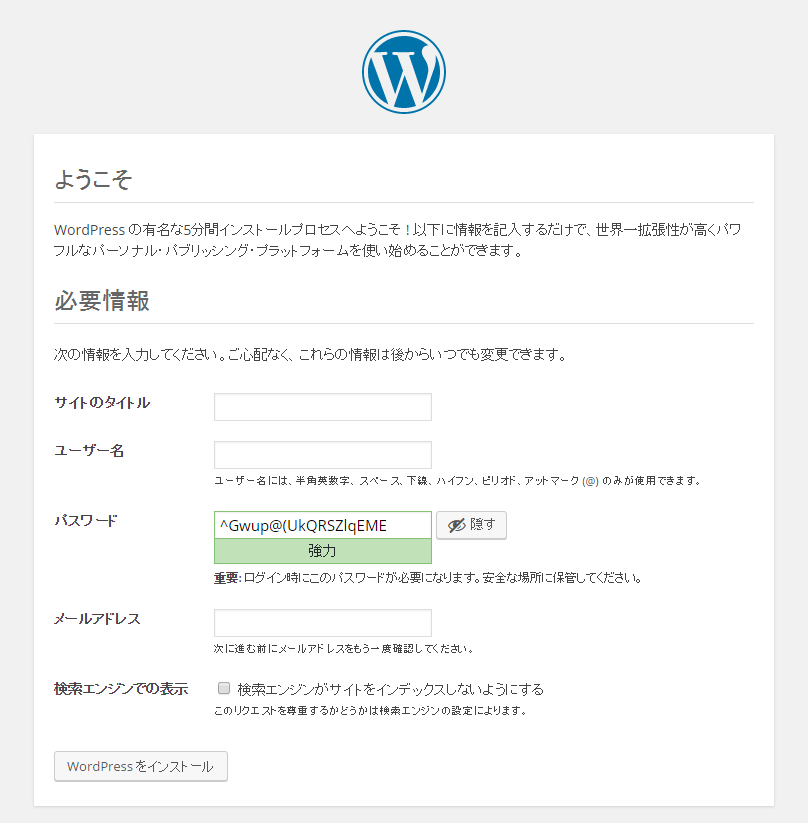Click the crossed-out eye icon beside password

(456, 525)
